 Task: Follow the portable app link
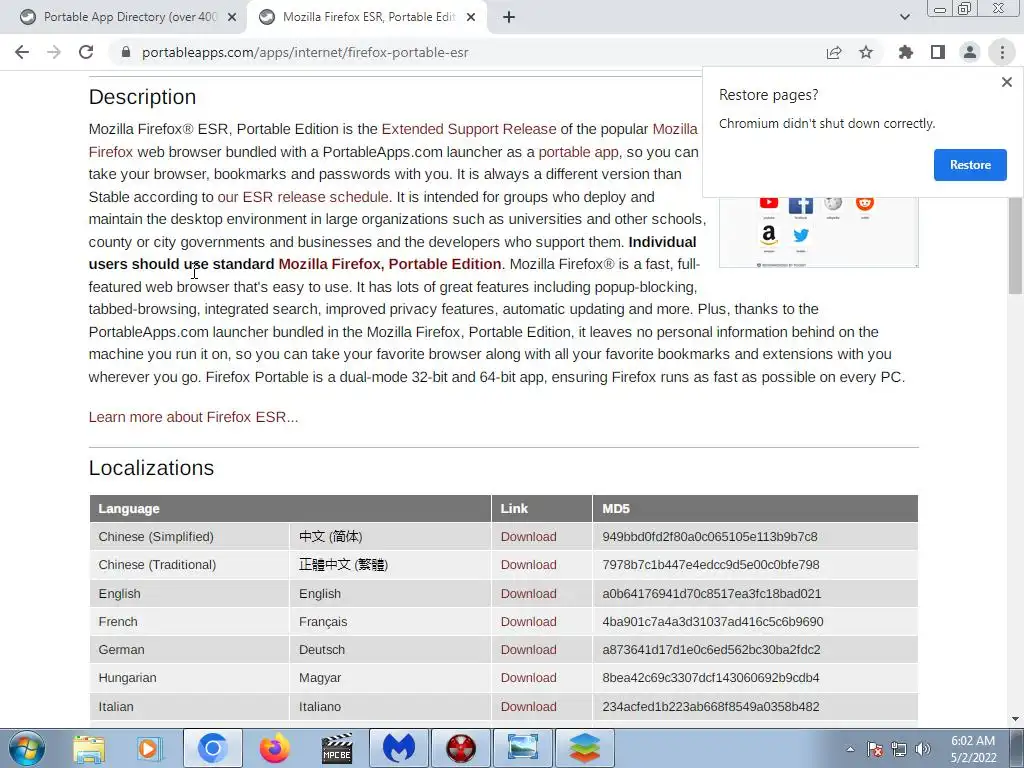click(578, 152)
